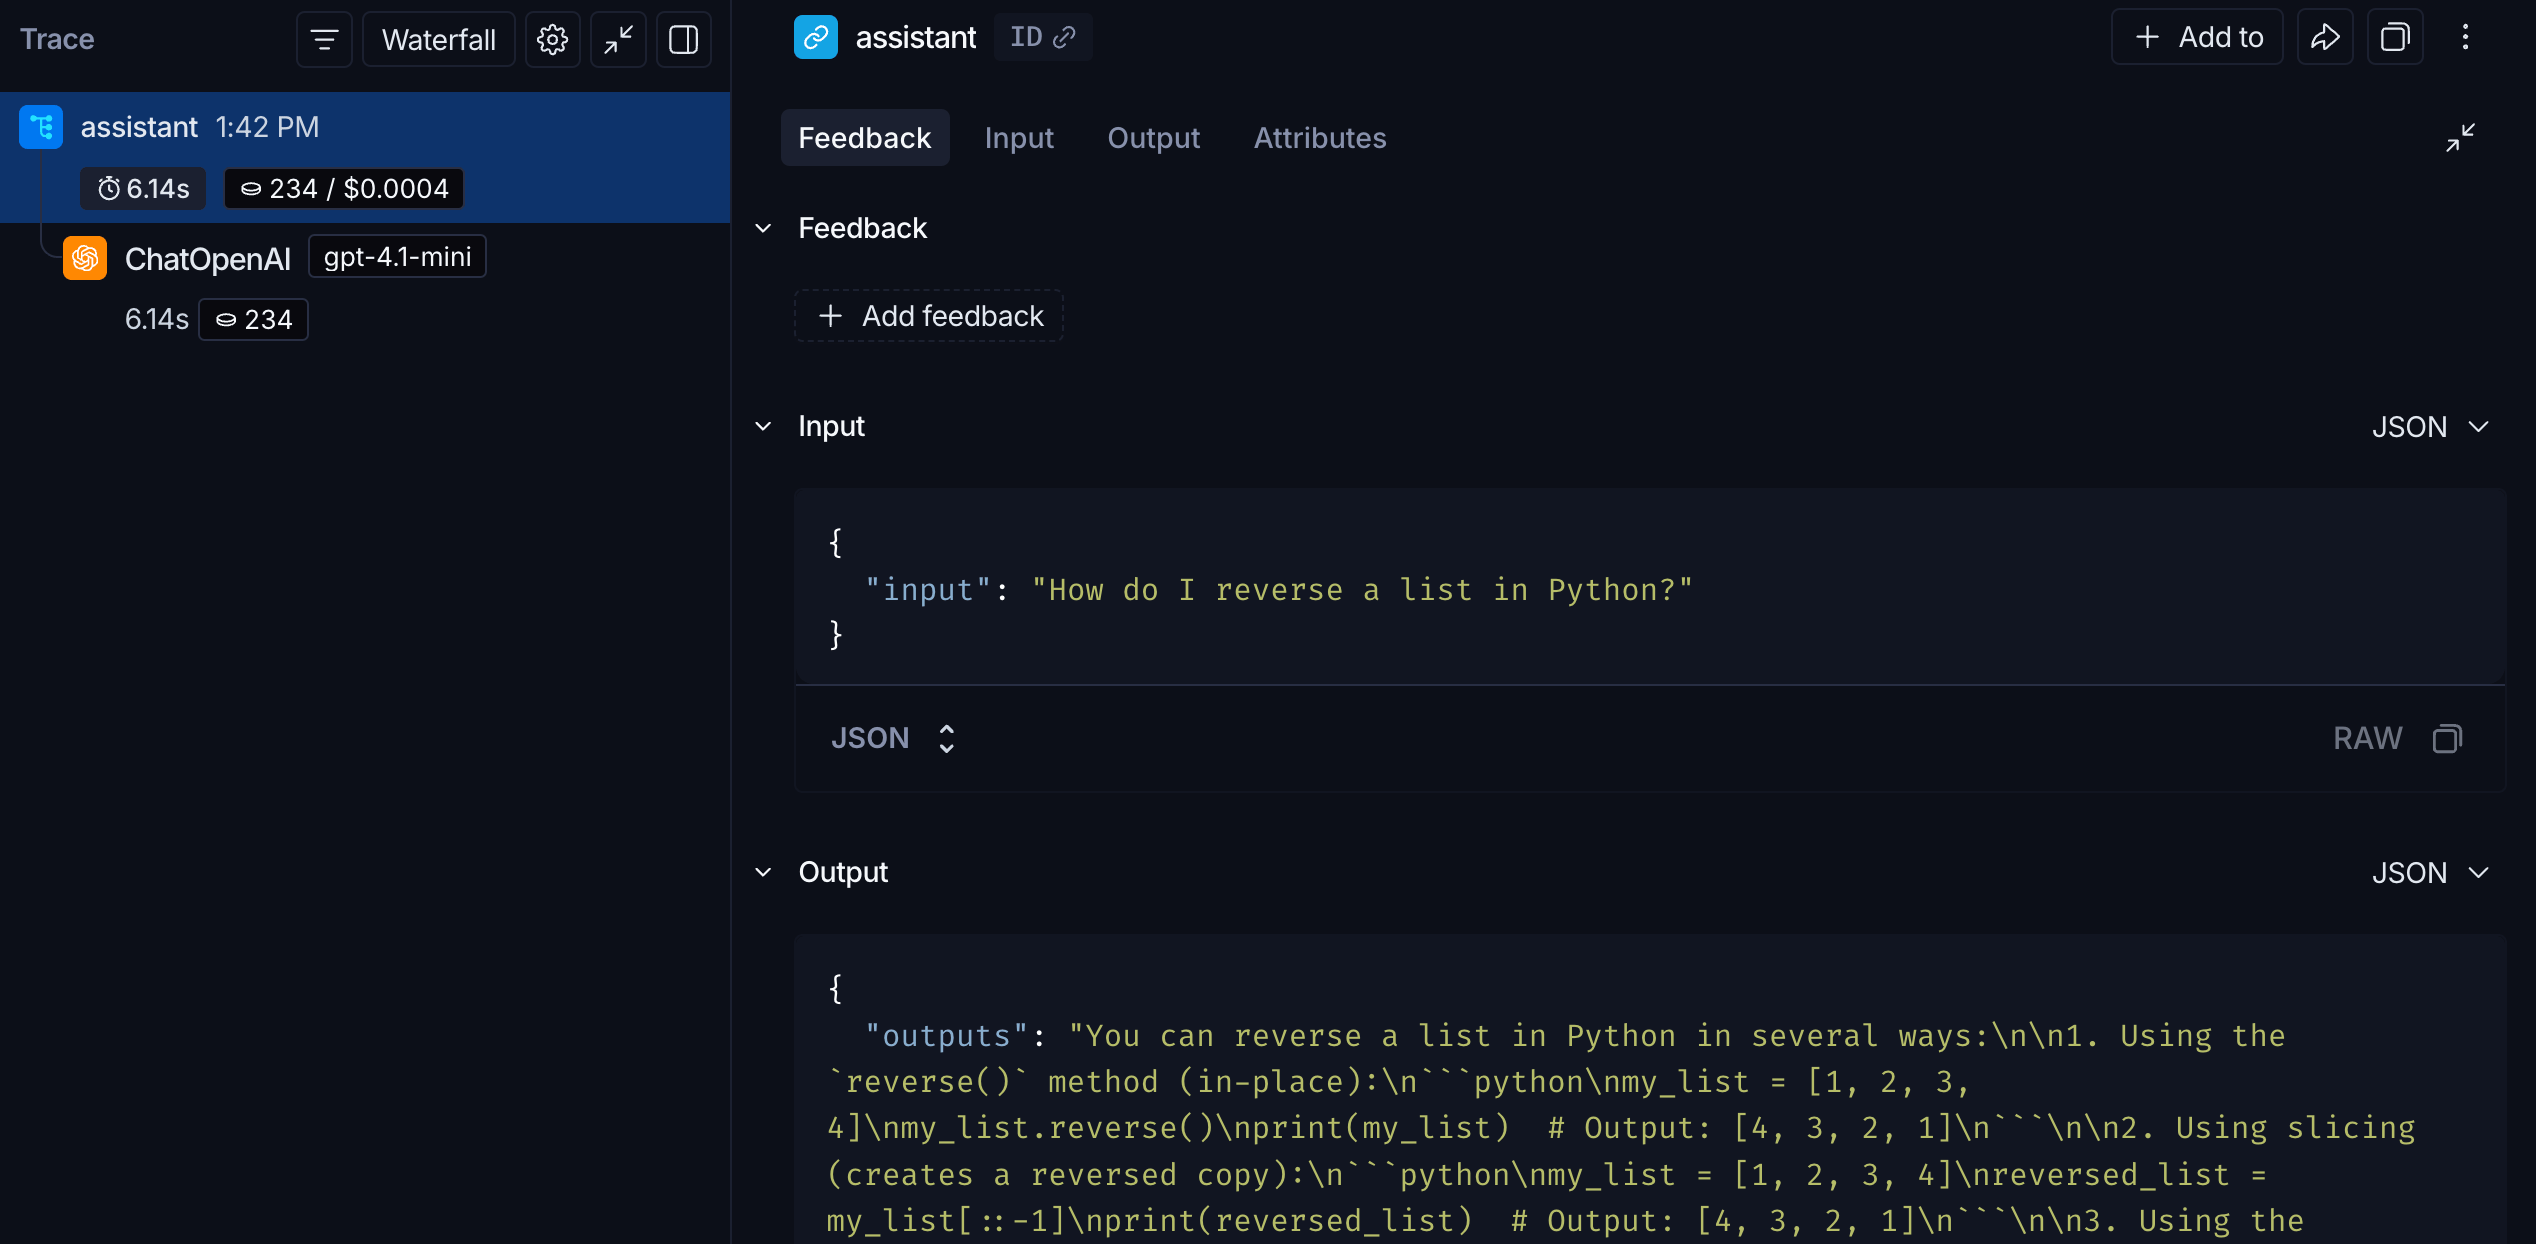Image resolution: width=2536 pixels, height=1244 pixels.
Task: Collapse the trace tree panel
Action: [618, 40]
